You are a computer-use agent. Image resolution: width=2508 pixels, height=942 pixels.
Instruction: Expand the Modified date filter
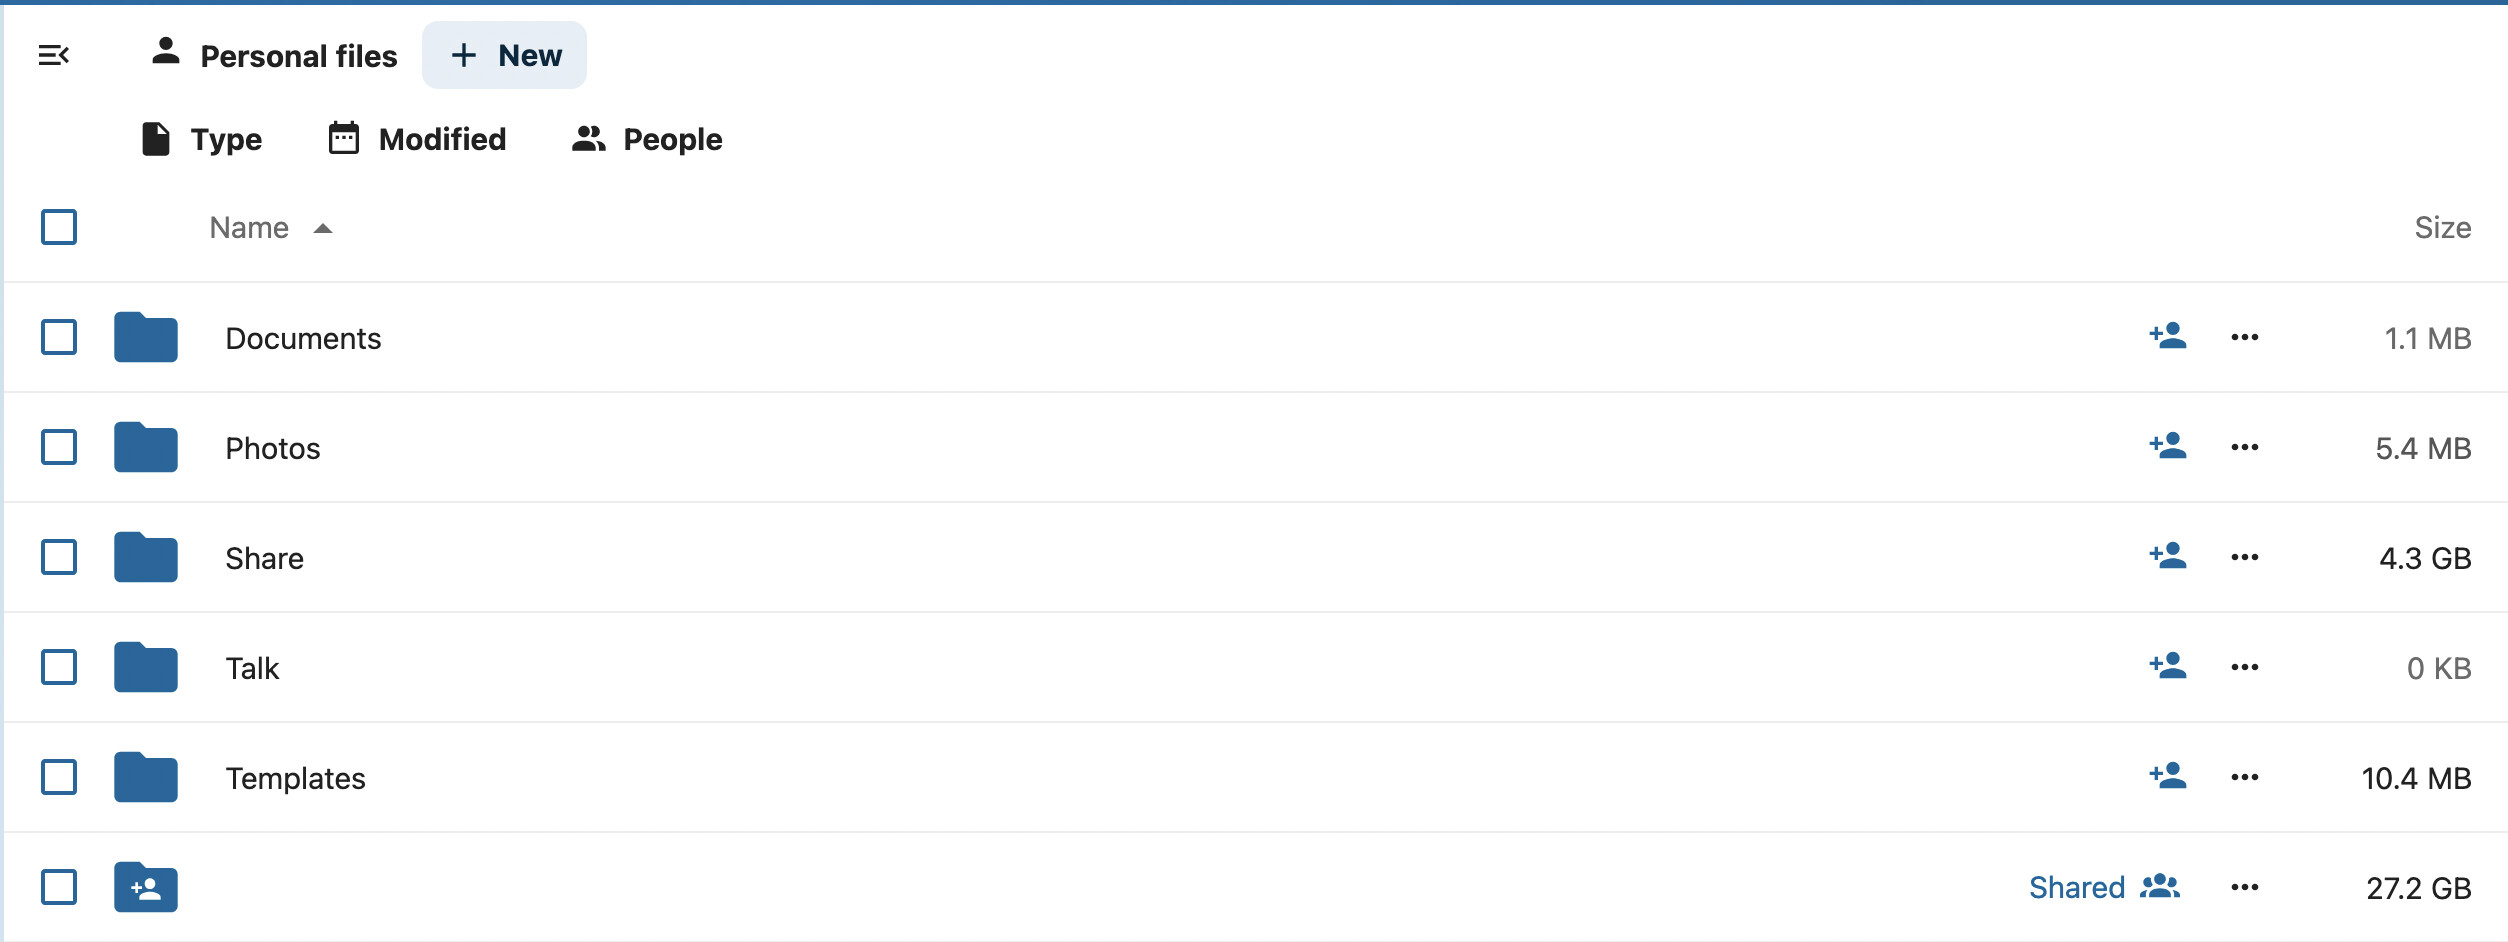[x=417, y=139]
